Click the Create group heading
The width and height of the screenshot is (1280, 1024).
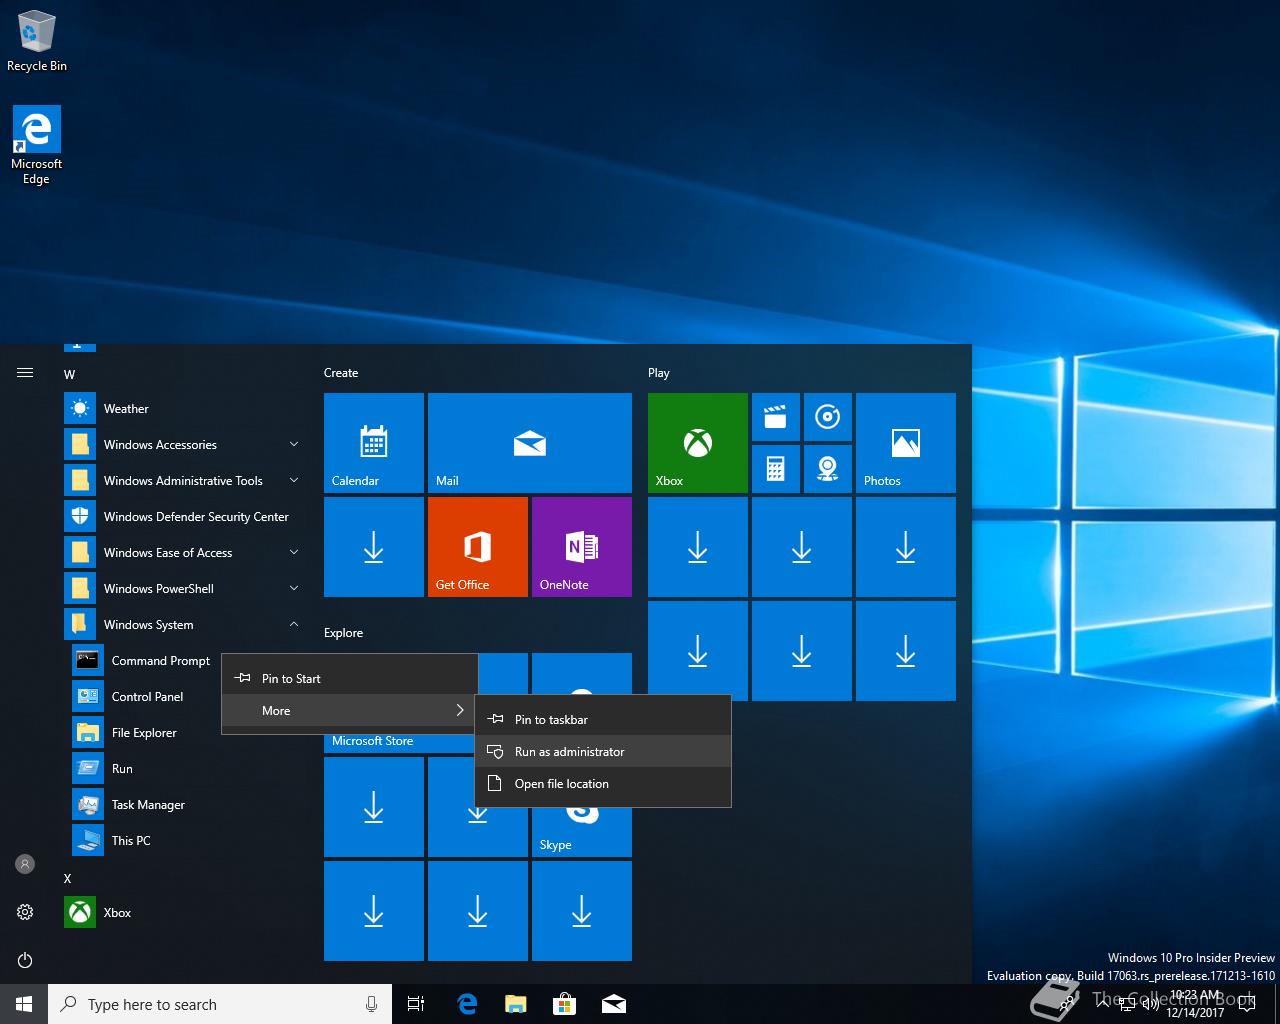(x=341, y=373)
